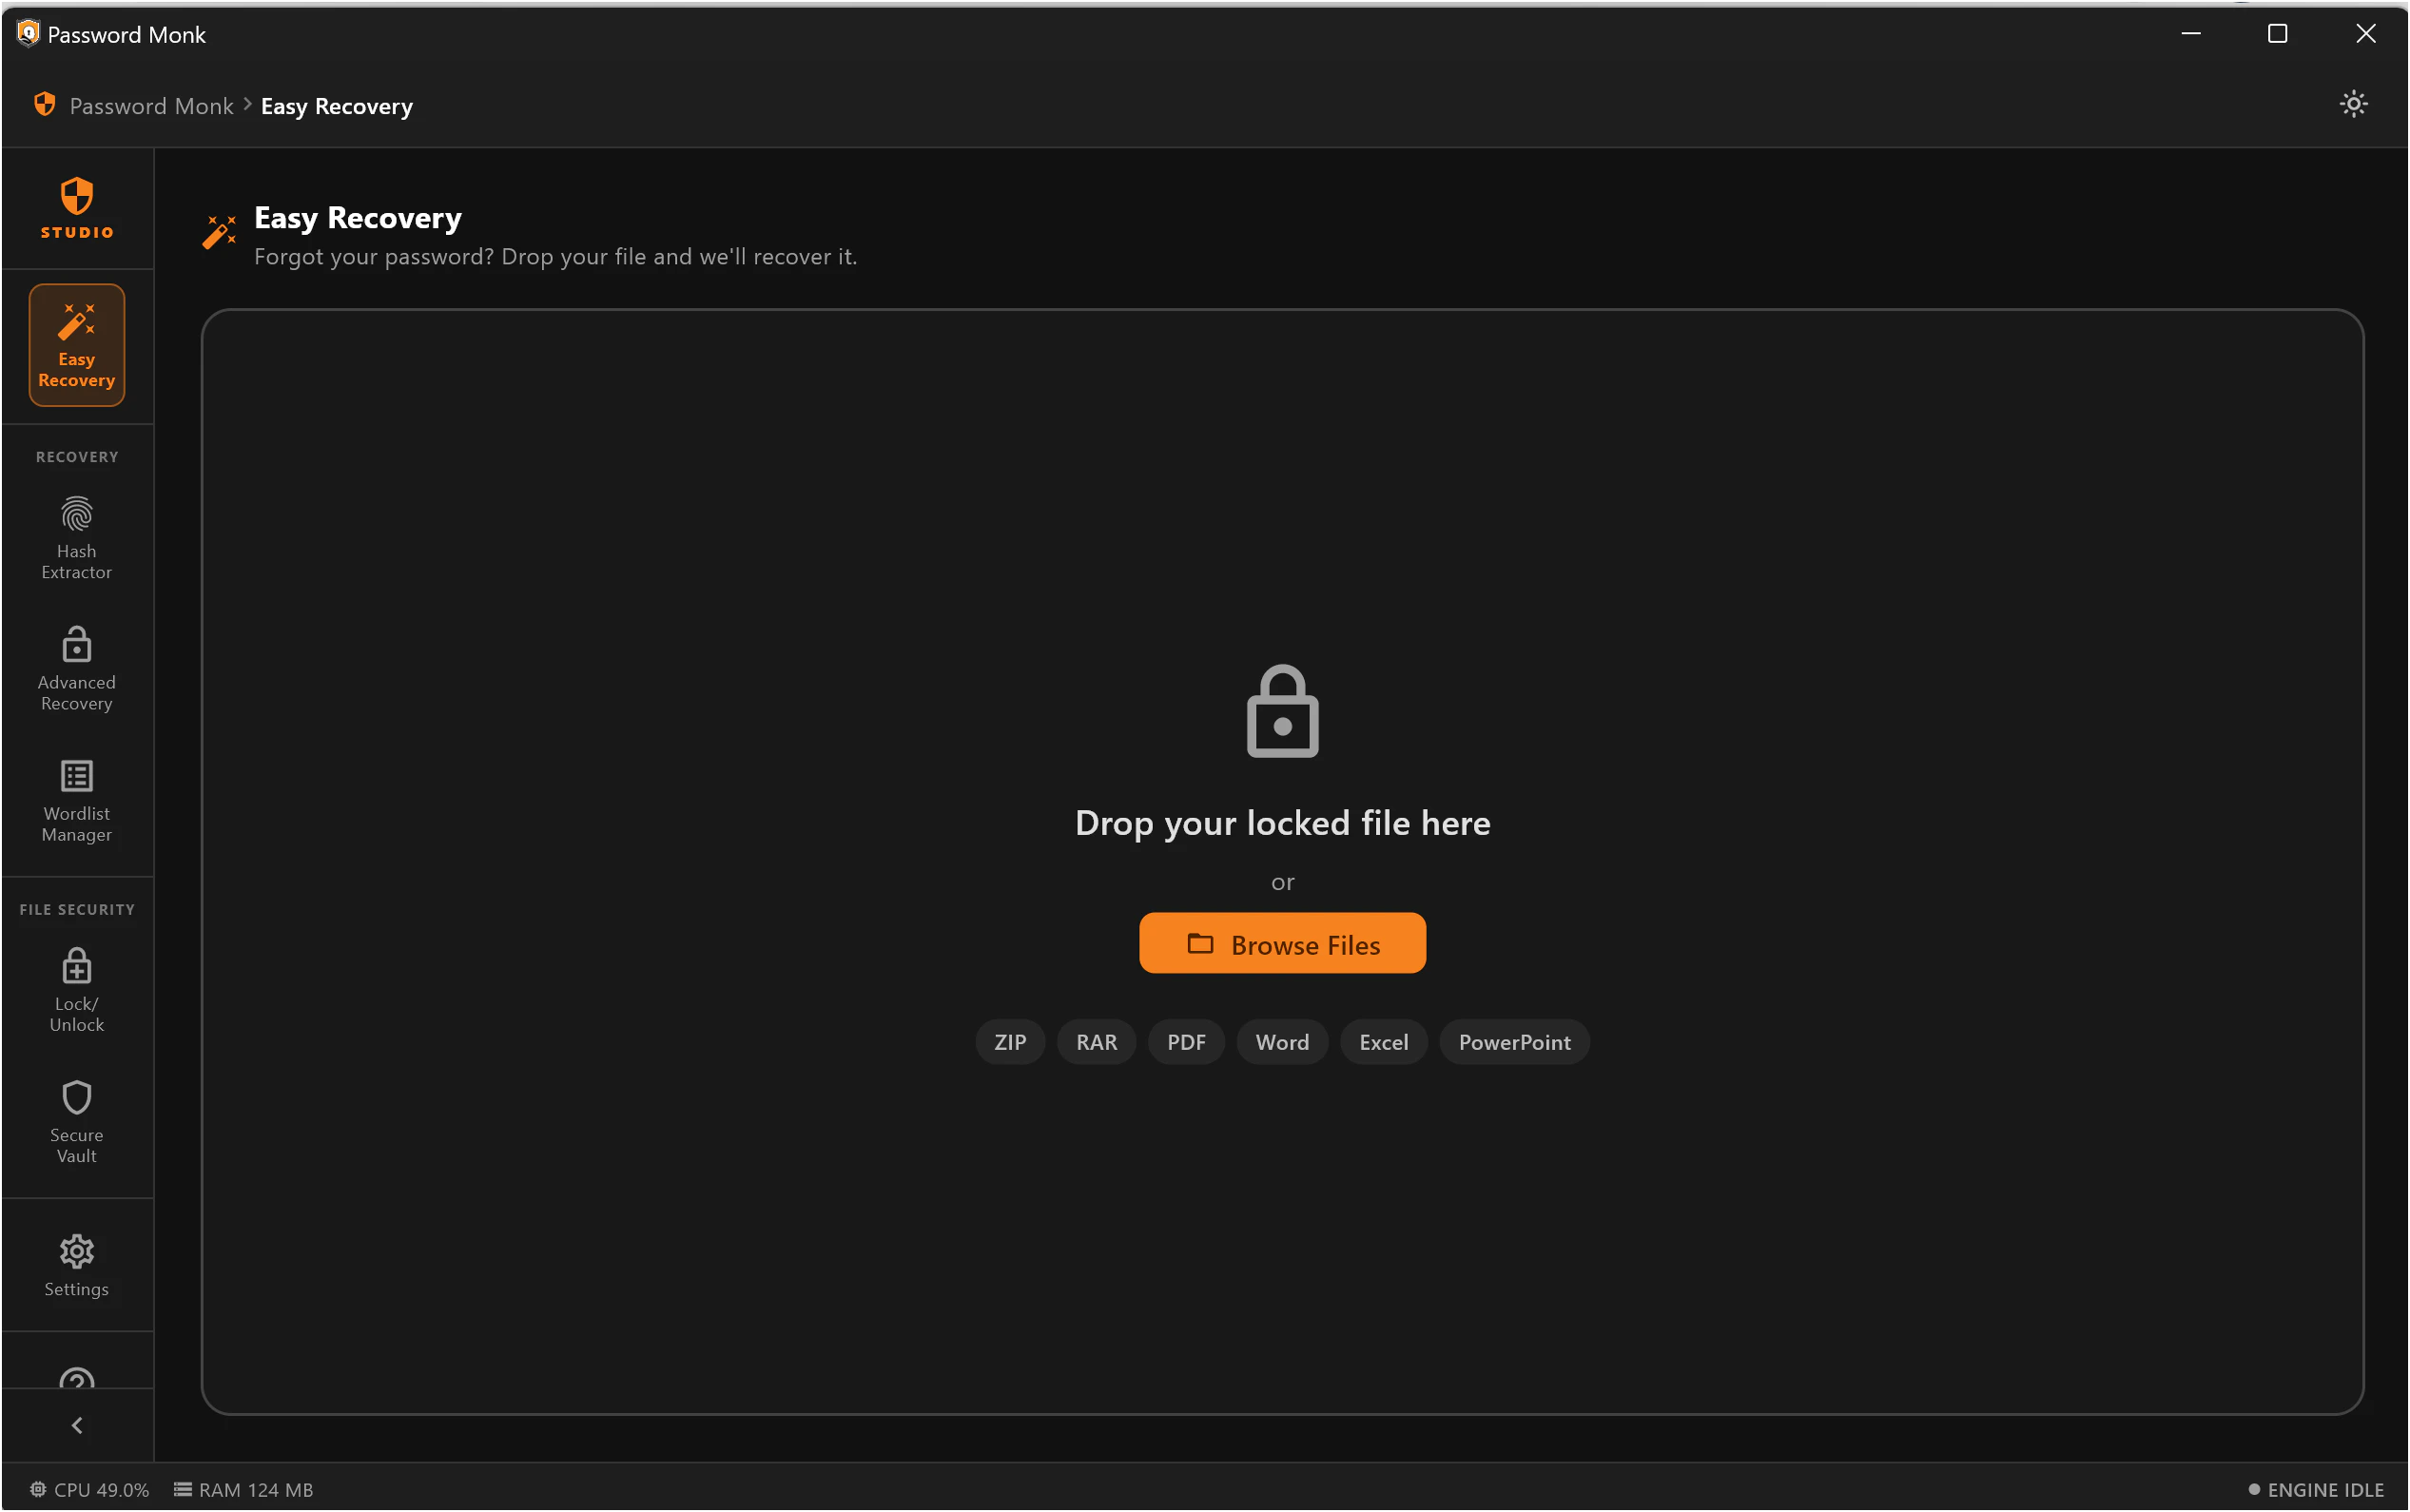The width and height of the screenshot is (2410, 1512).
Task: Select the Easy Recovery tool
Action: 76,344
